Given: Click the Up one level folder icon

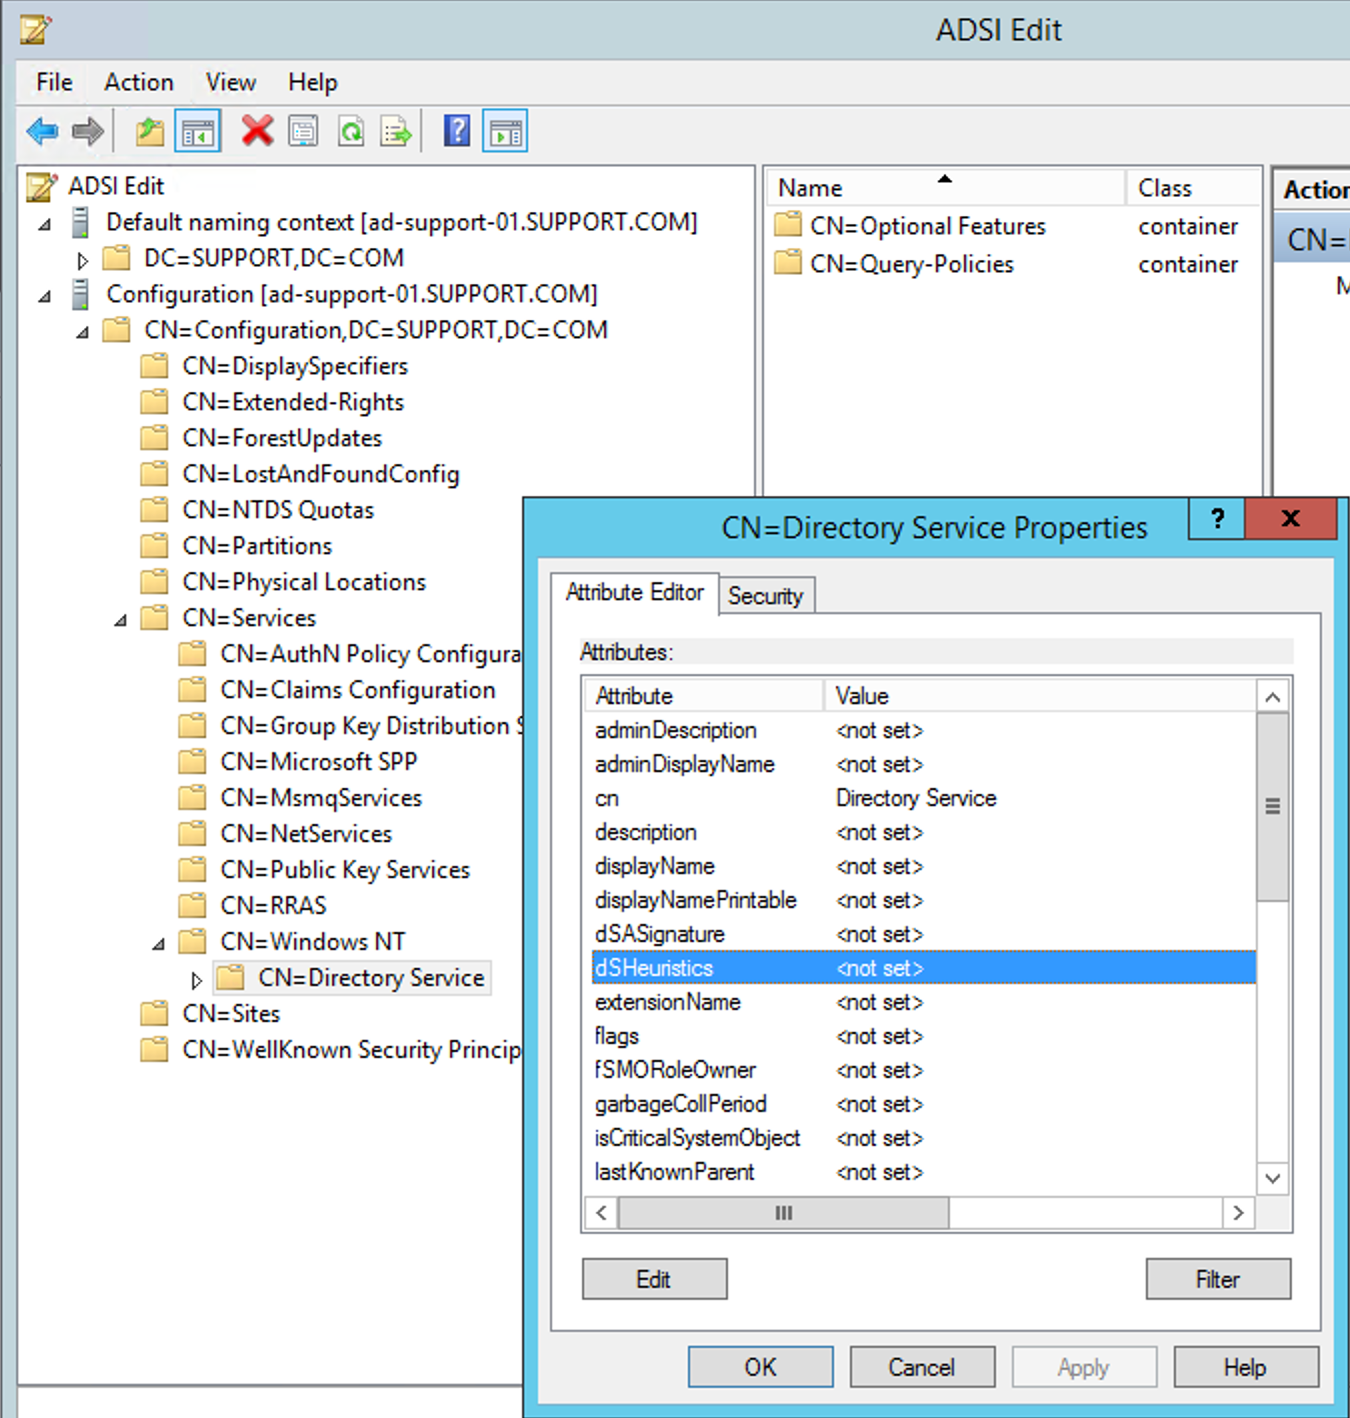Looking at the screenshot, I should (150, 131).
